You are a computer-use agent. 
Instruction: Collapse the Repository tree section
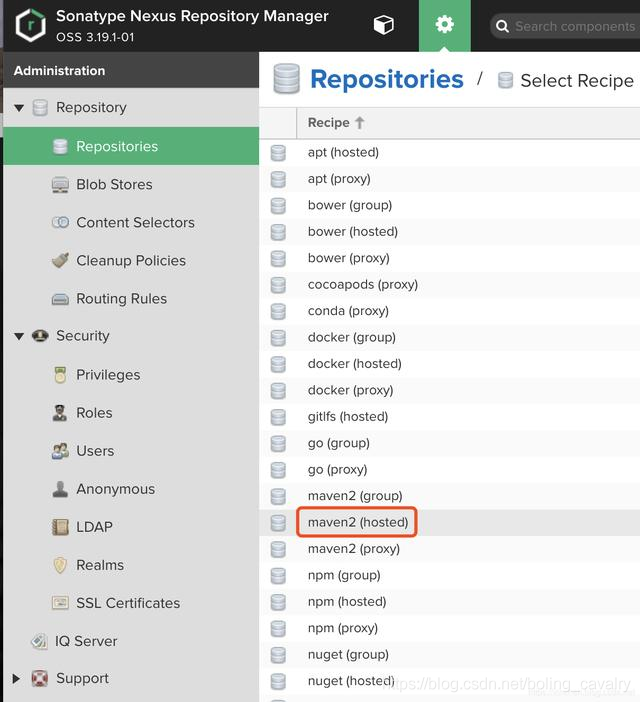tap(19, 108)
